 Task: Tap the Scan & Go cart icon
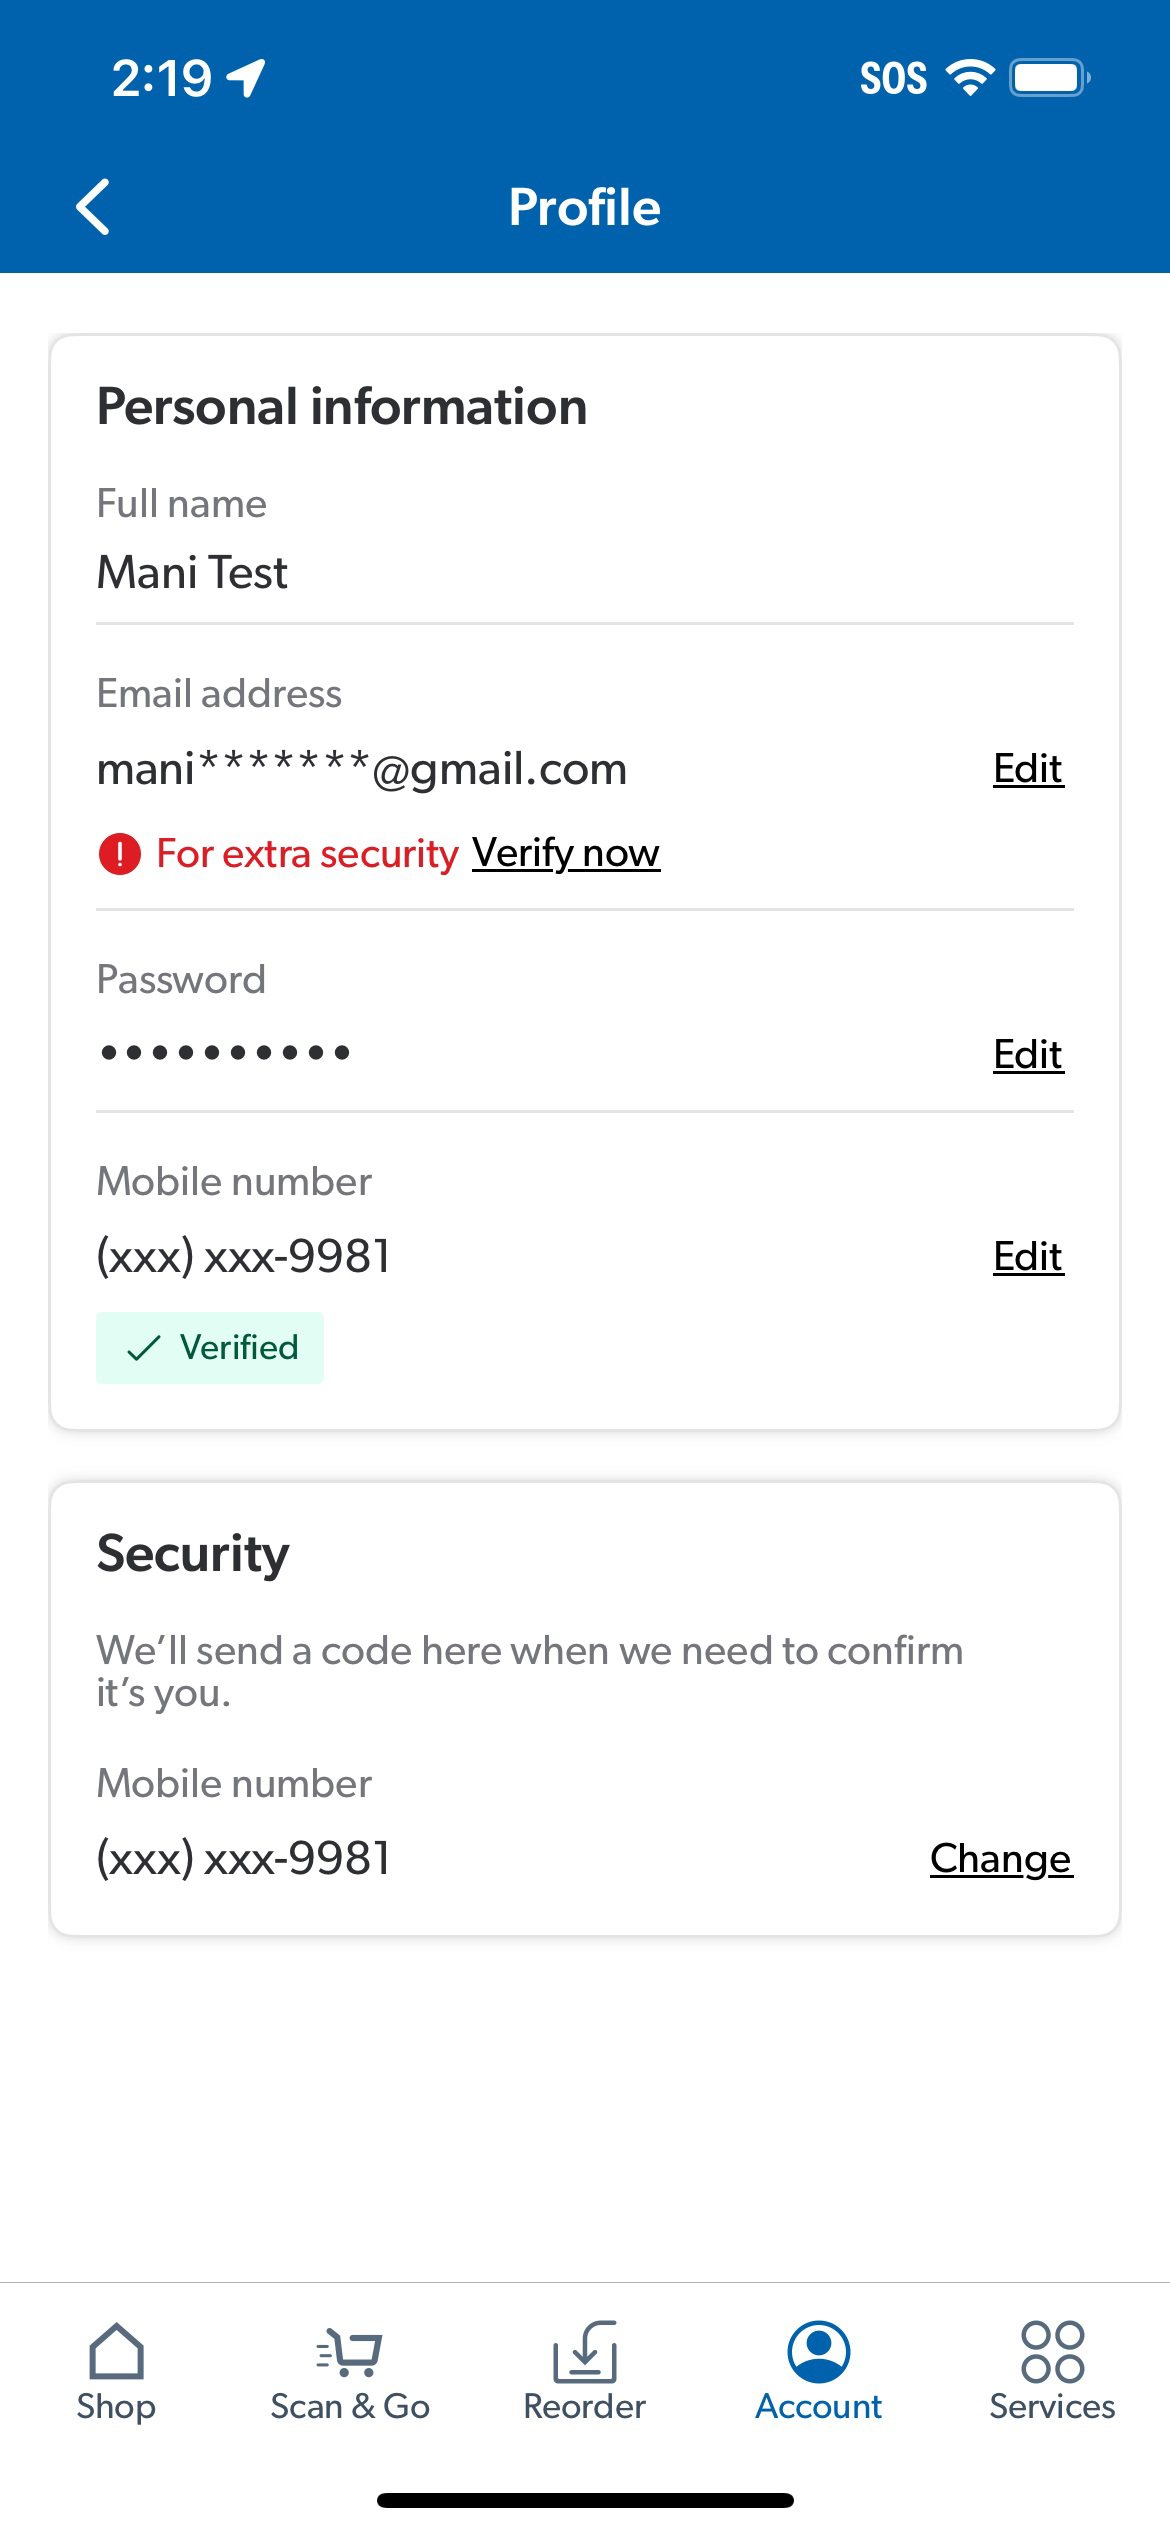[349, 2351]
